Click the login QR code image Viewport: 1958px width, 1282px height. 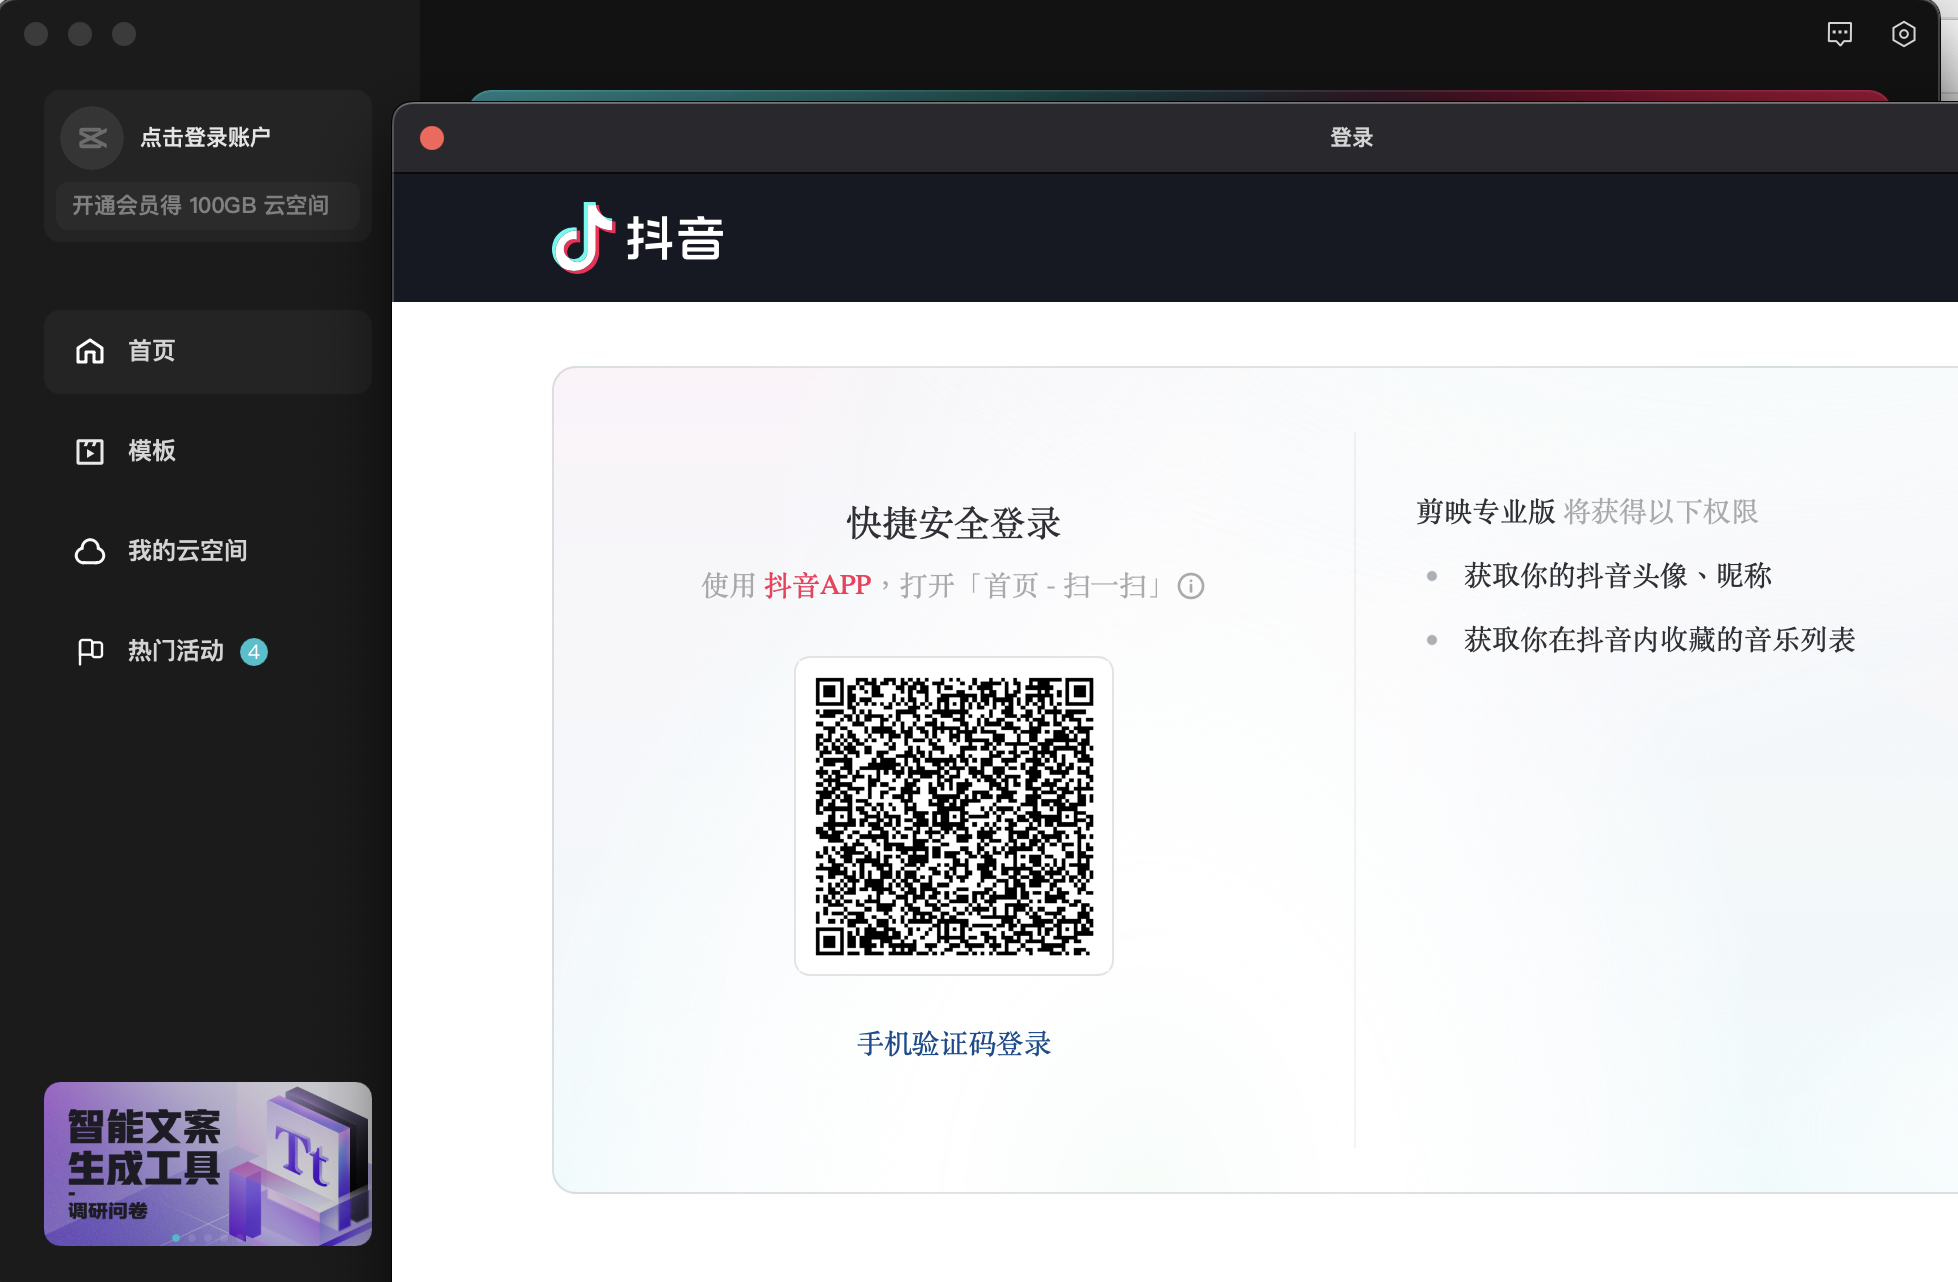(x=953, y=816)
